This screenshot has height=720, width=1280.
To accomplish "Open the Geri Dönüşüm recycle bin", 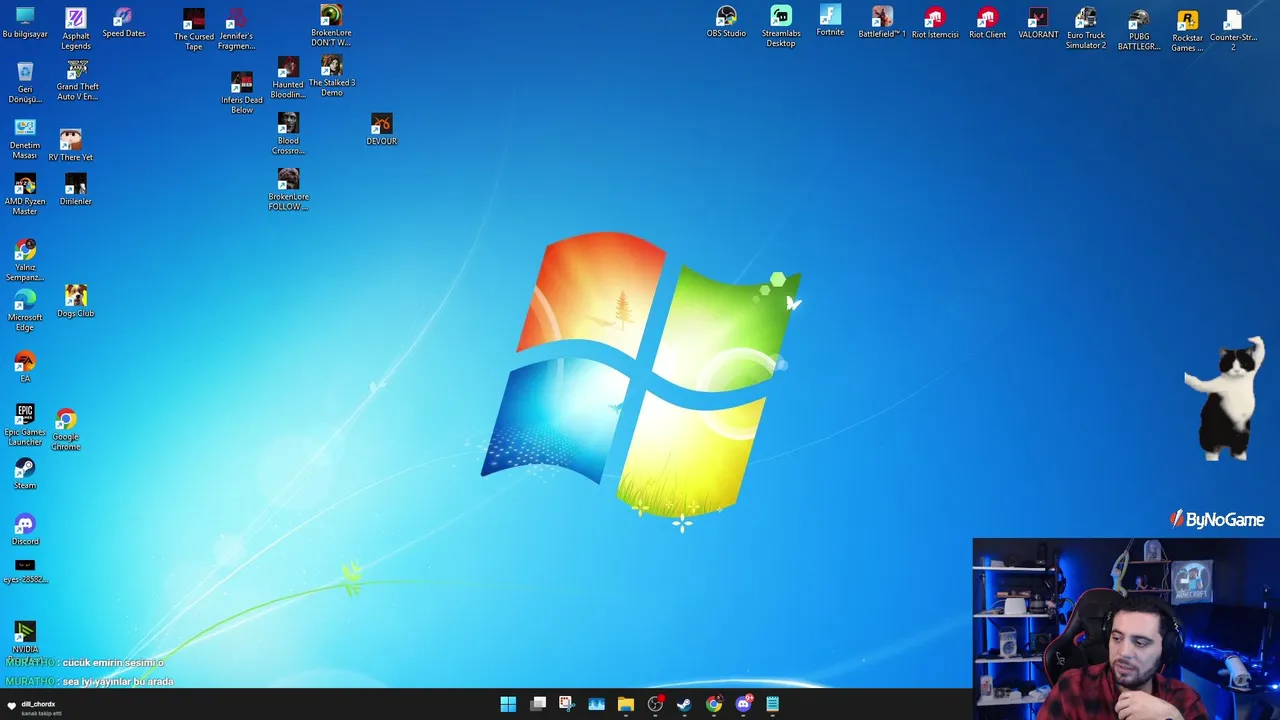I will (25, 82).
